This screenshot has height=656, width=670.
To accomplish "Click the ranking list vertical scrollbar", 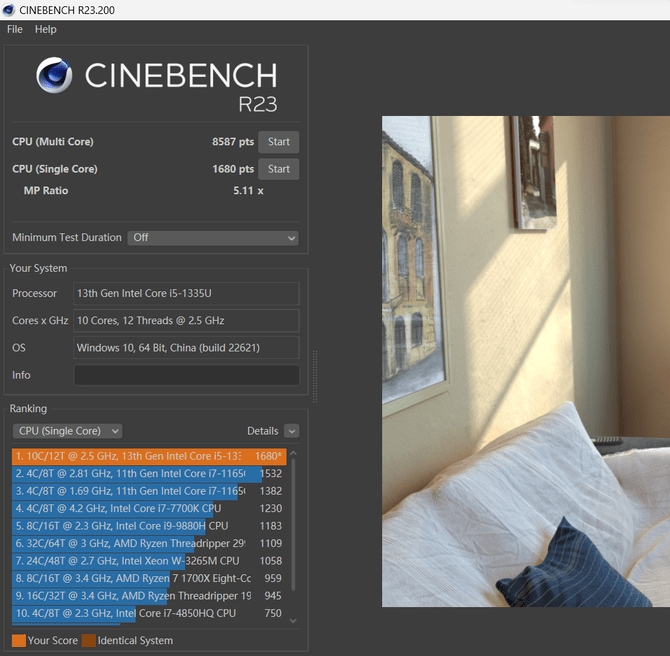I will tap(293, 530).
